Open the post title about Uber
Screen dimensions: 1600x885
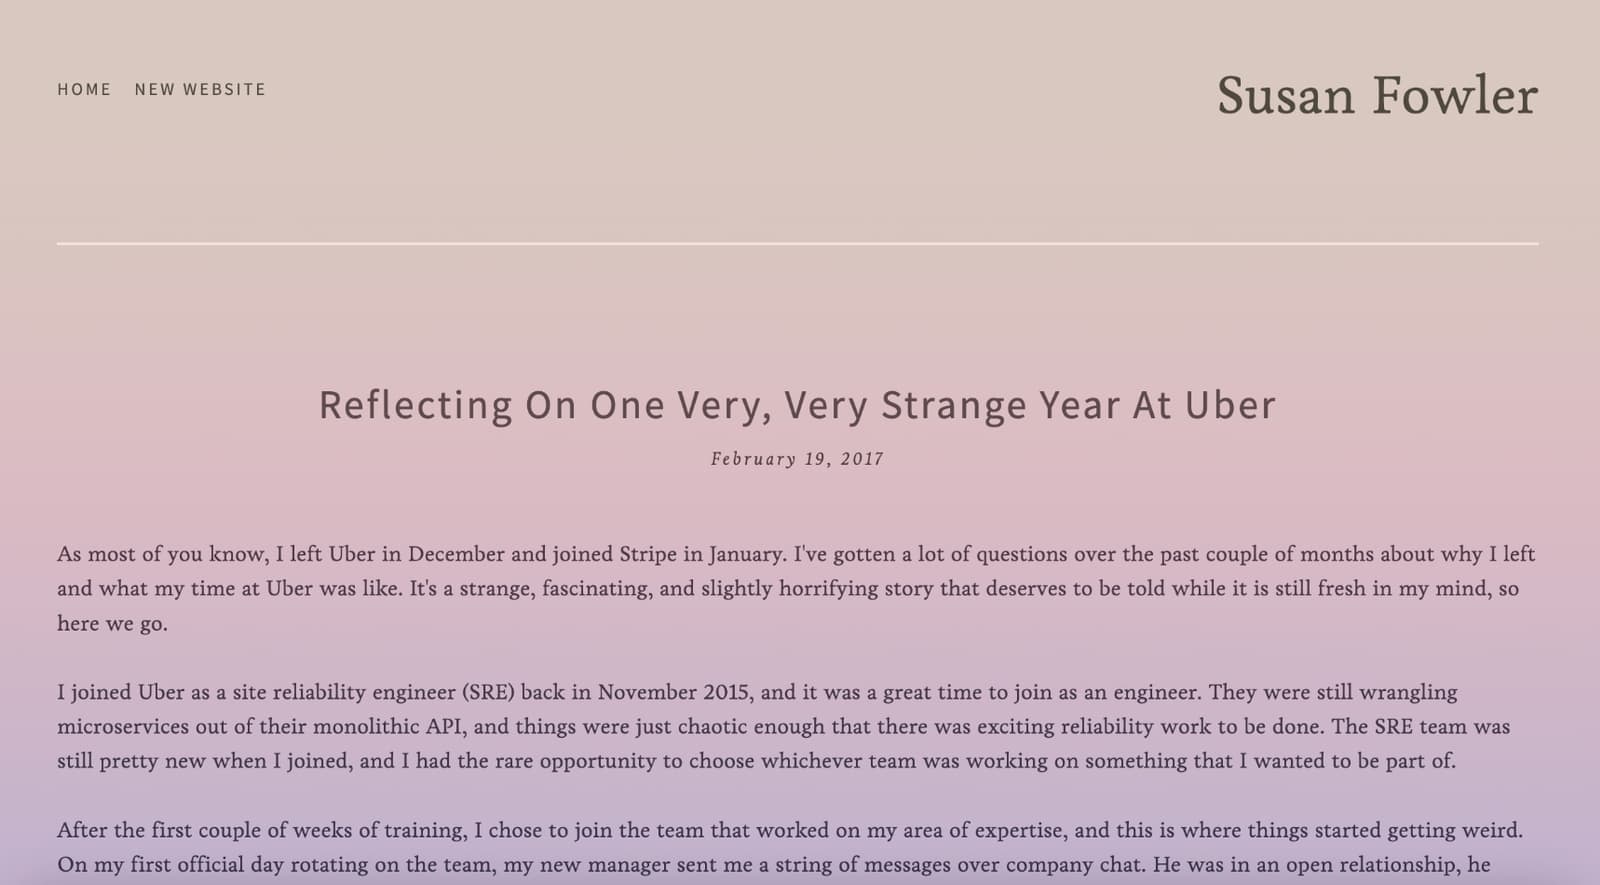797,405
